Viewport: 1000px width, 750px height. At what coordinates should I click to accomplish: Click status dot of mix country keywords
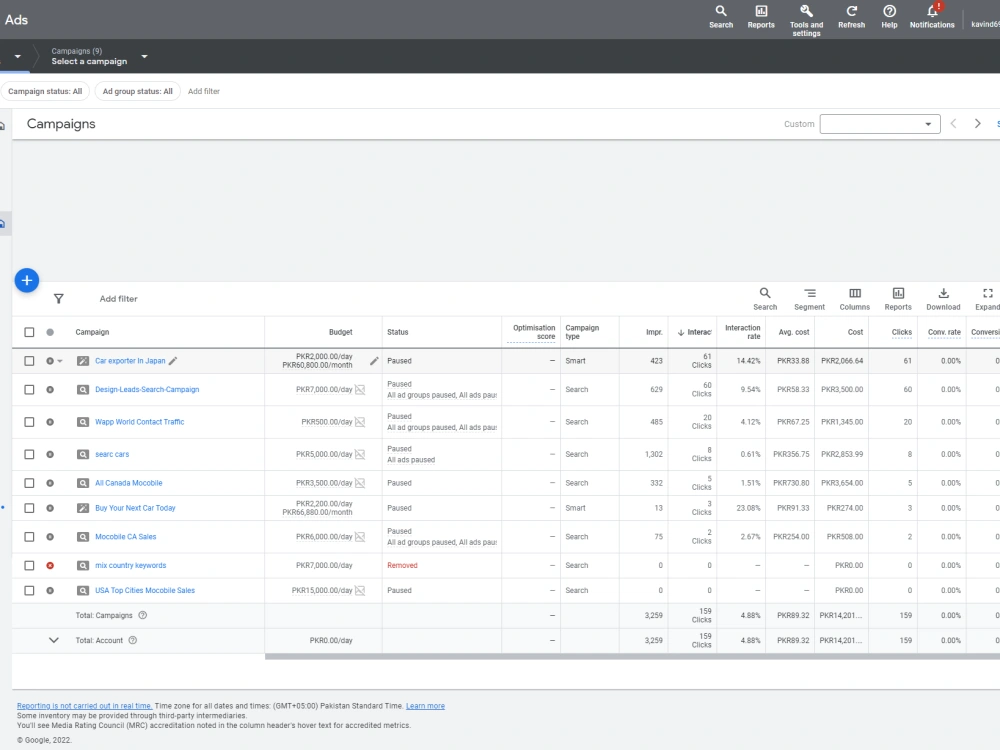pos(50,566)
